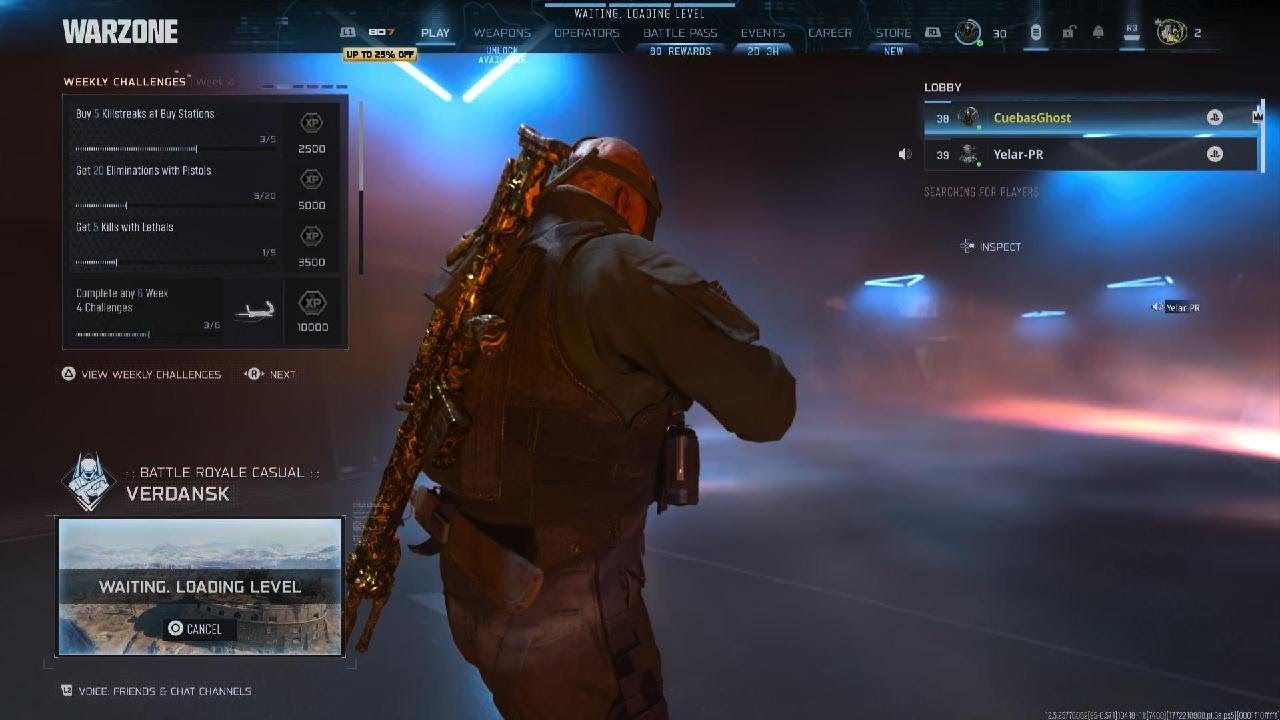Select the PLAY tab
1280x720 pixels.
coord(435,33)
